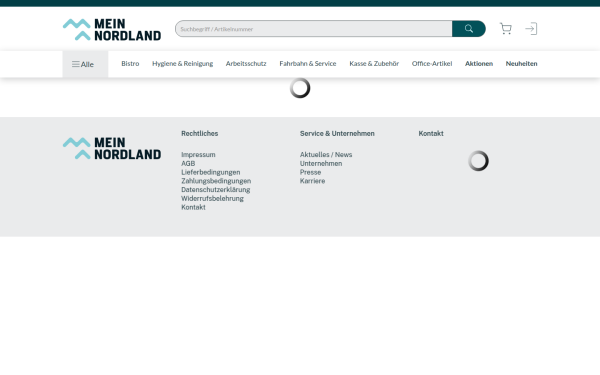Open the Impressum link
Image resolution: width=600 pixels, height=375 pixels.
tap(198, 155)
